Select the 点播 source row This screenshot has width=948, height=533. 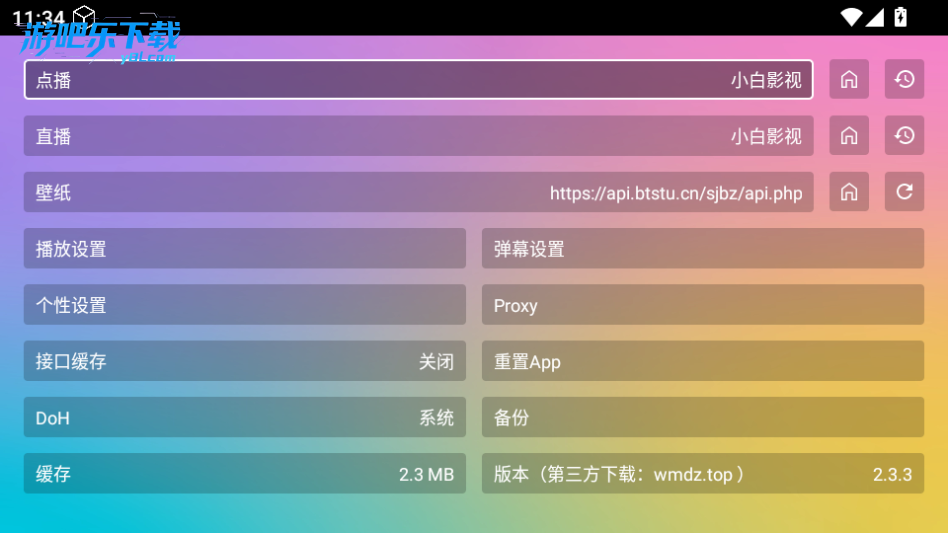tap(418, 80)
